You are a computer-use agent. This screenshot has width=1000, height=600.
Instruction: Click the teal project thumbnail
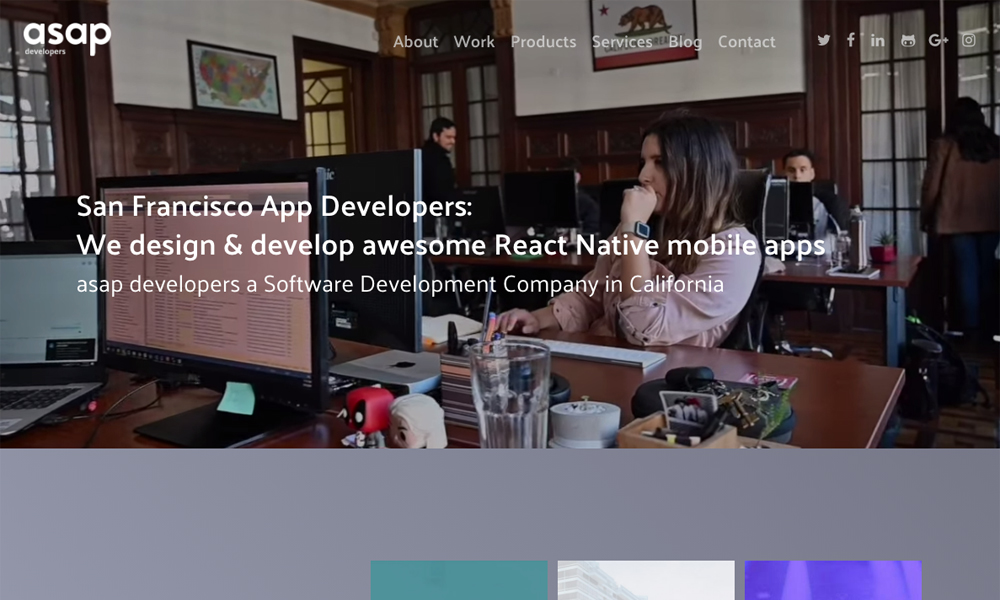(459, 580)
